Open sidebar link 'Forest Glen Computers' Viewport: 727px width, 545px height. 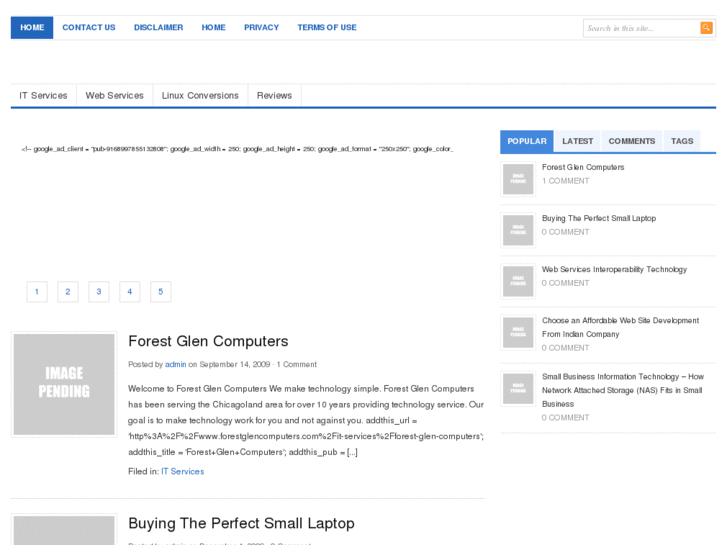583,167
